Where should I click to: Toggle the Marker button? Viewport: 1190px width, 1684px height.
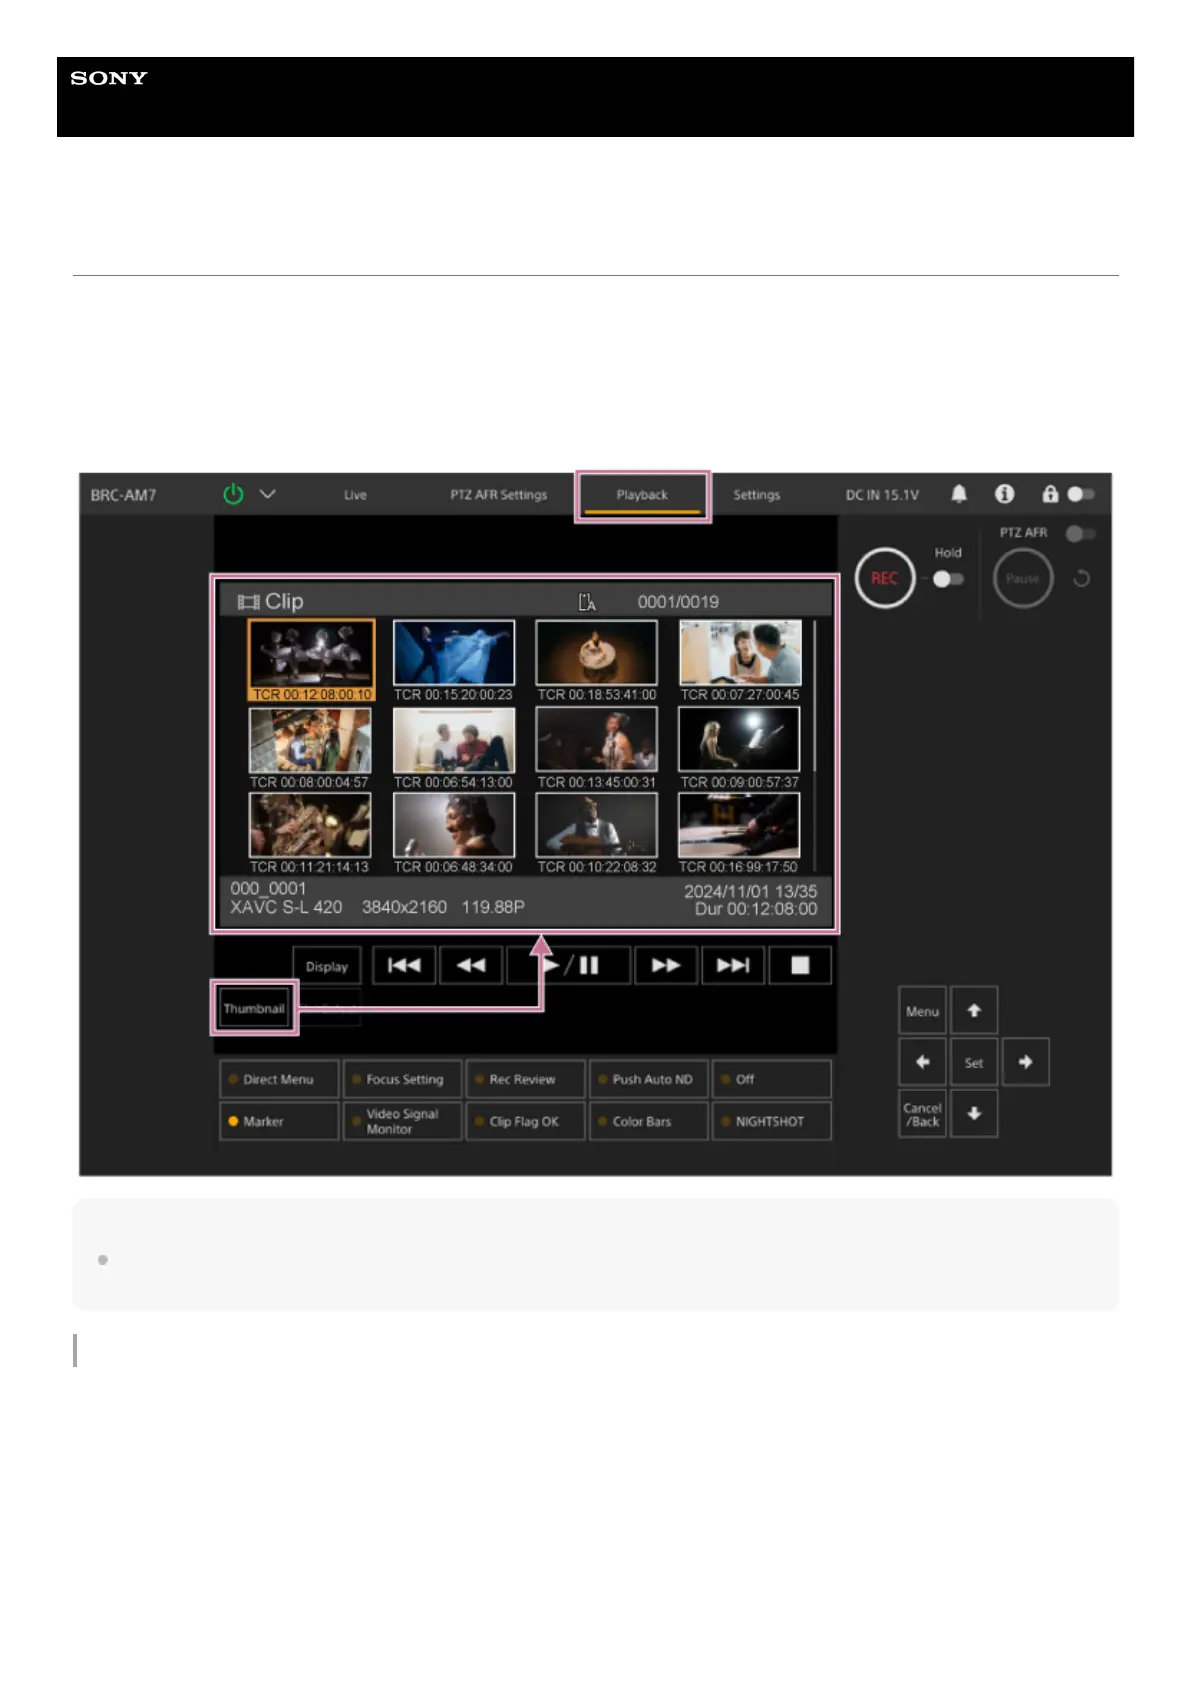pos(279,1121)
